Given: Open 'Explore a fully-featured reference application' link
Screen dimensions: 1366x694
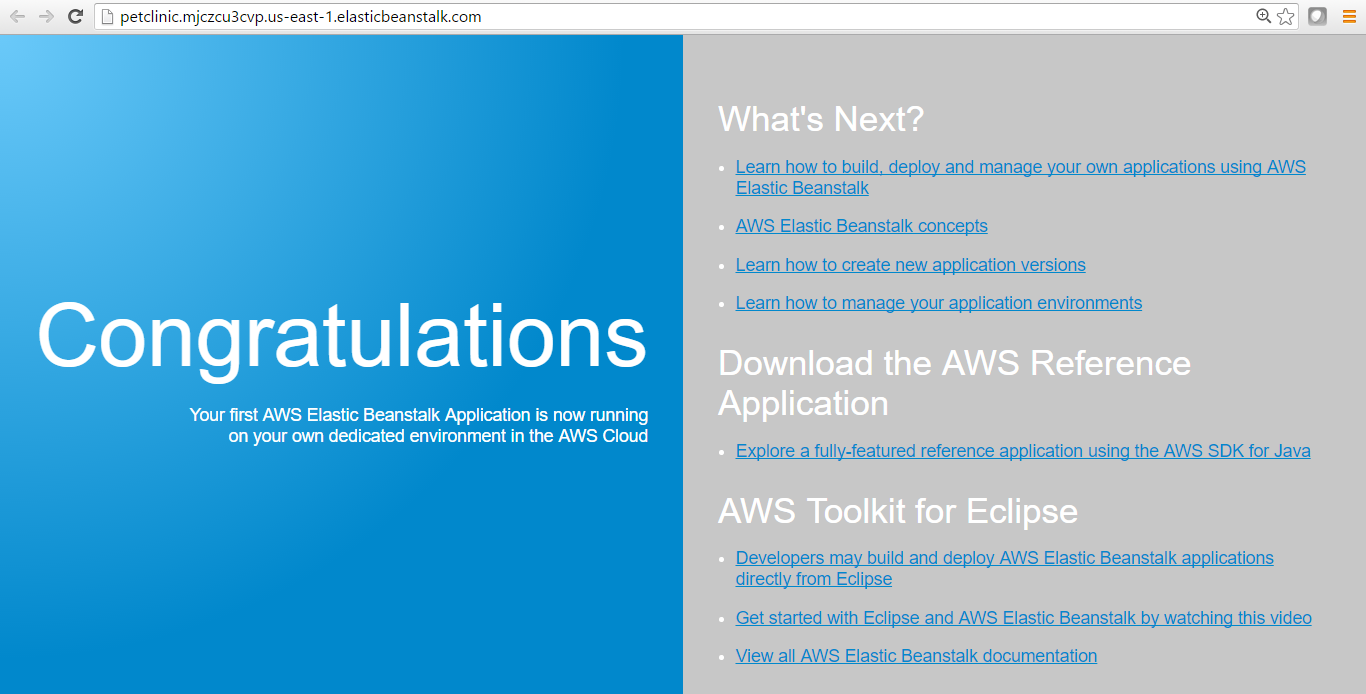Looking at the screenshot, I should coord(1023,451).
